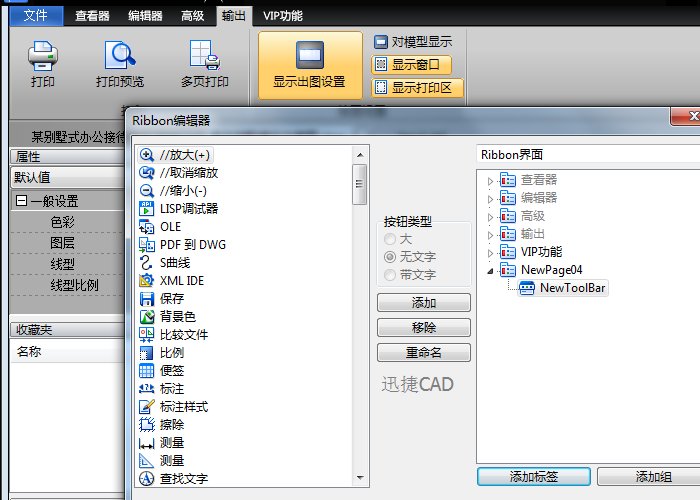The height and width of the screenshot is (500, 700).
Task: Expand 编辑器 tree node
Action: click(490, 199)
